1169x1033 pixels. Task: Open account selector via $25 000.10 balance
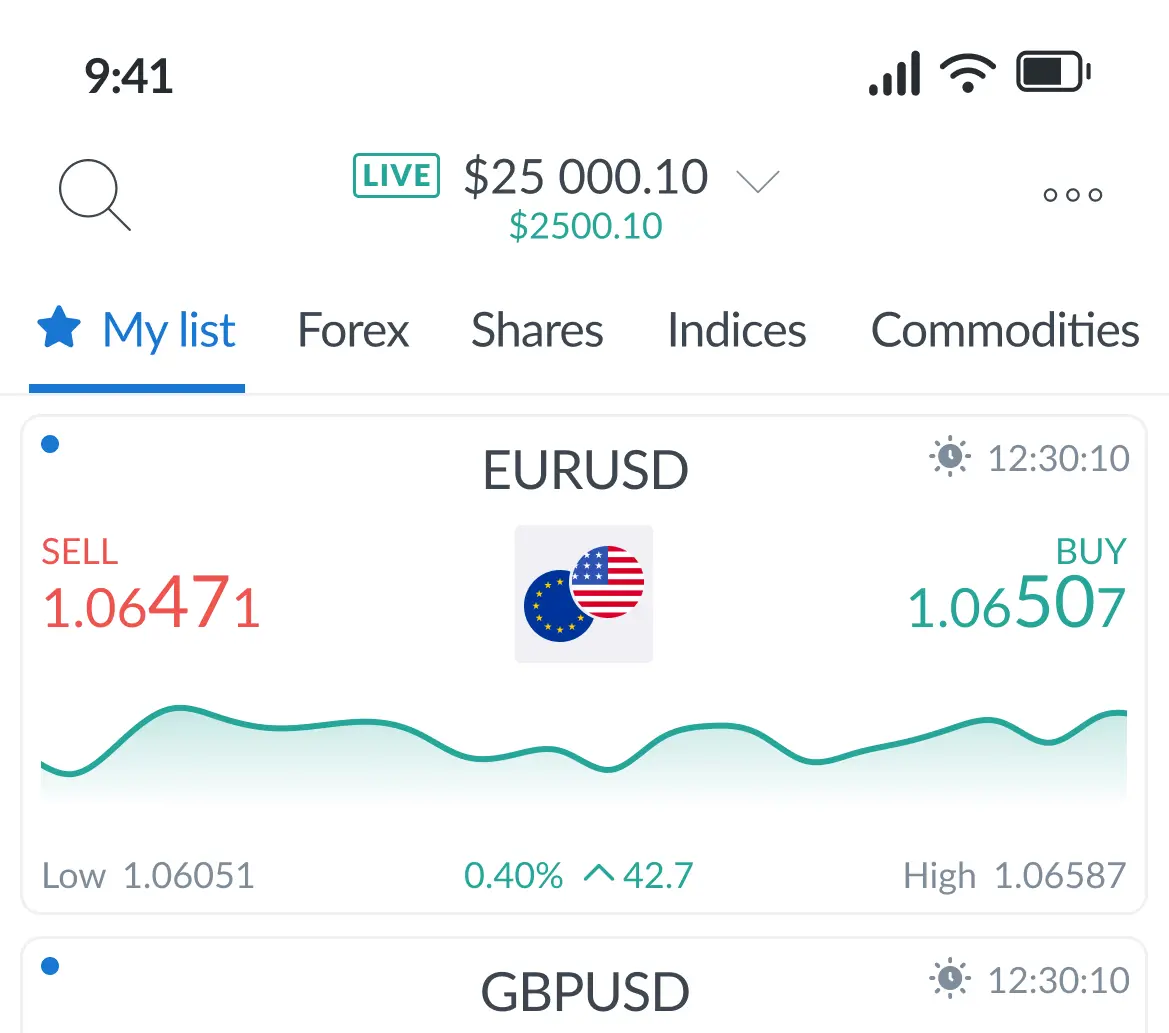pos(586,177)
